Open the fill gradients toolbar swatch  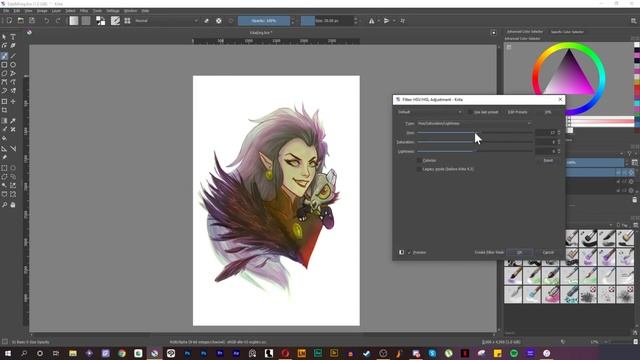(x=74, y=21)
